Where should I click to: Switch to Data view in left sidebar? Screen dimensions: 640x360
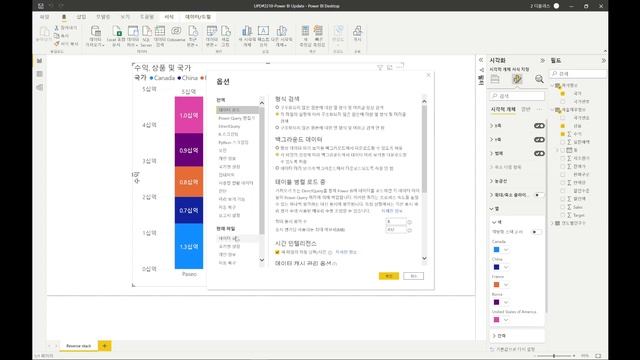coord(40,74)
